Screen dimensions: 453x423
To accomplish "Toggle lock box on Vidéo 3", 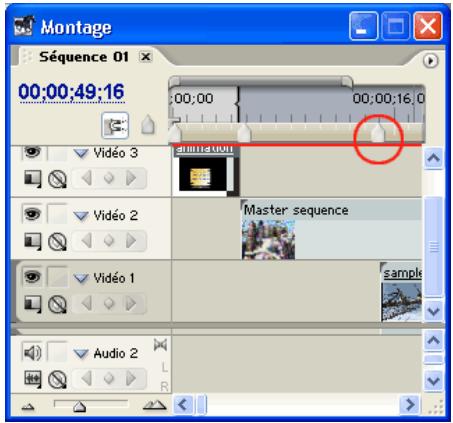I will coord(57,153).
